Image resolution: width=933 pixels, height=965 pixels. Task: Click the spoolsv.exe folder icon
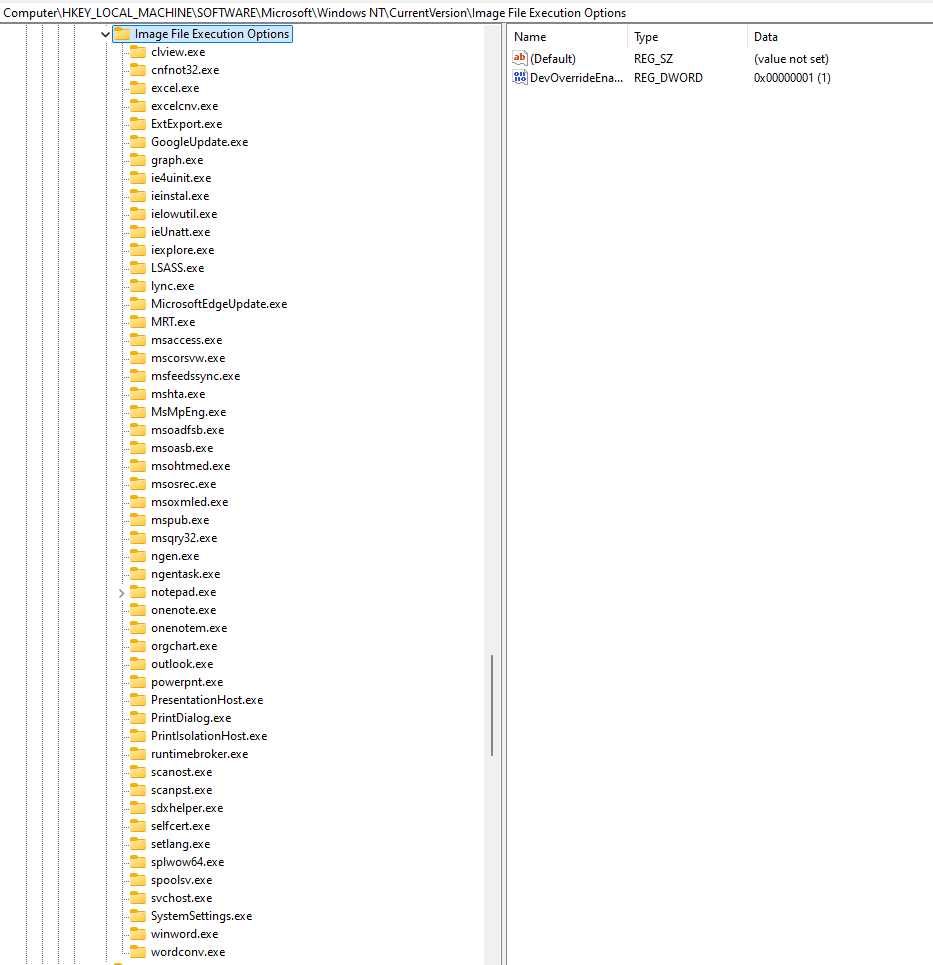tap(138, 880)
